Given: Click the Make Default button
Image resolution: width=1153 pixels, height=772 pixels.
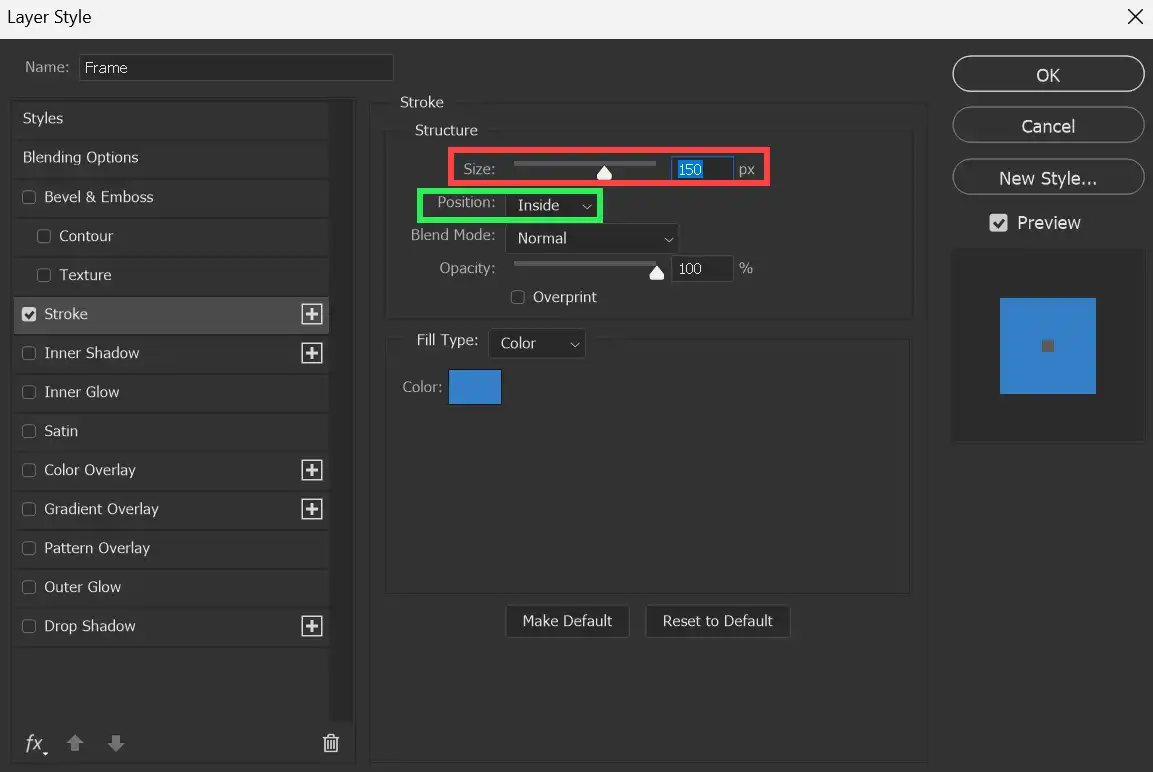Looking at the screenshot, I should coord(567,621).
